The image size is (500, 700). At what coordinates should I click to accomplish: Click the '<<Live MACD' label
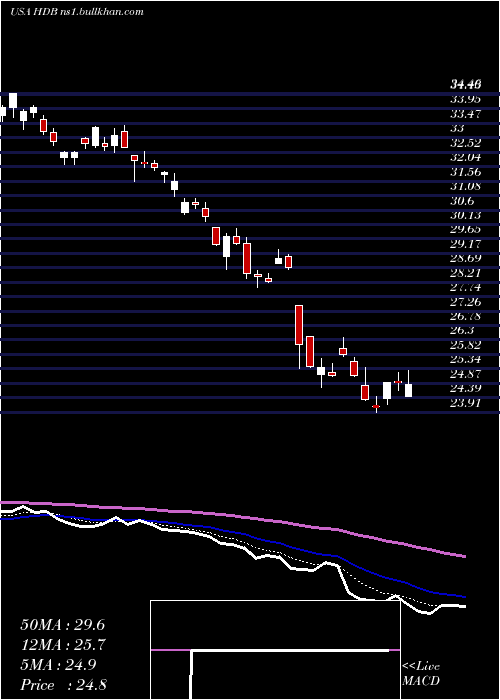pyautogui.click(x=421, y=674)
